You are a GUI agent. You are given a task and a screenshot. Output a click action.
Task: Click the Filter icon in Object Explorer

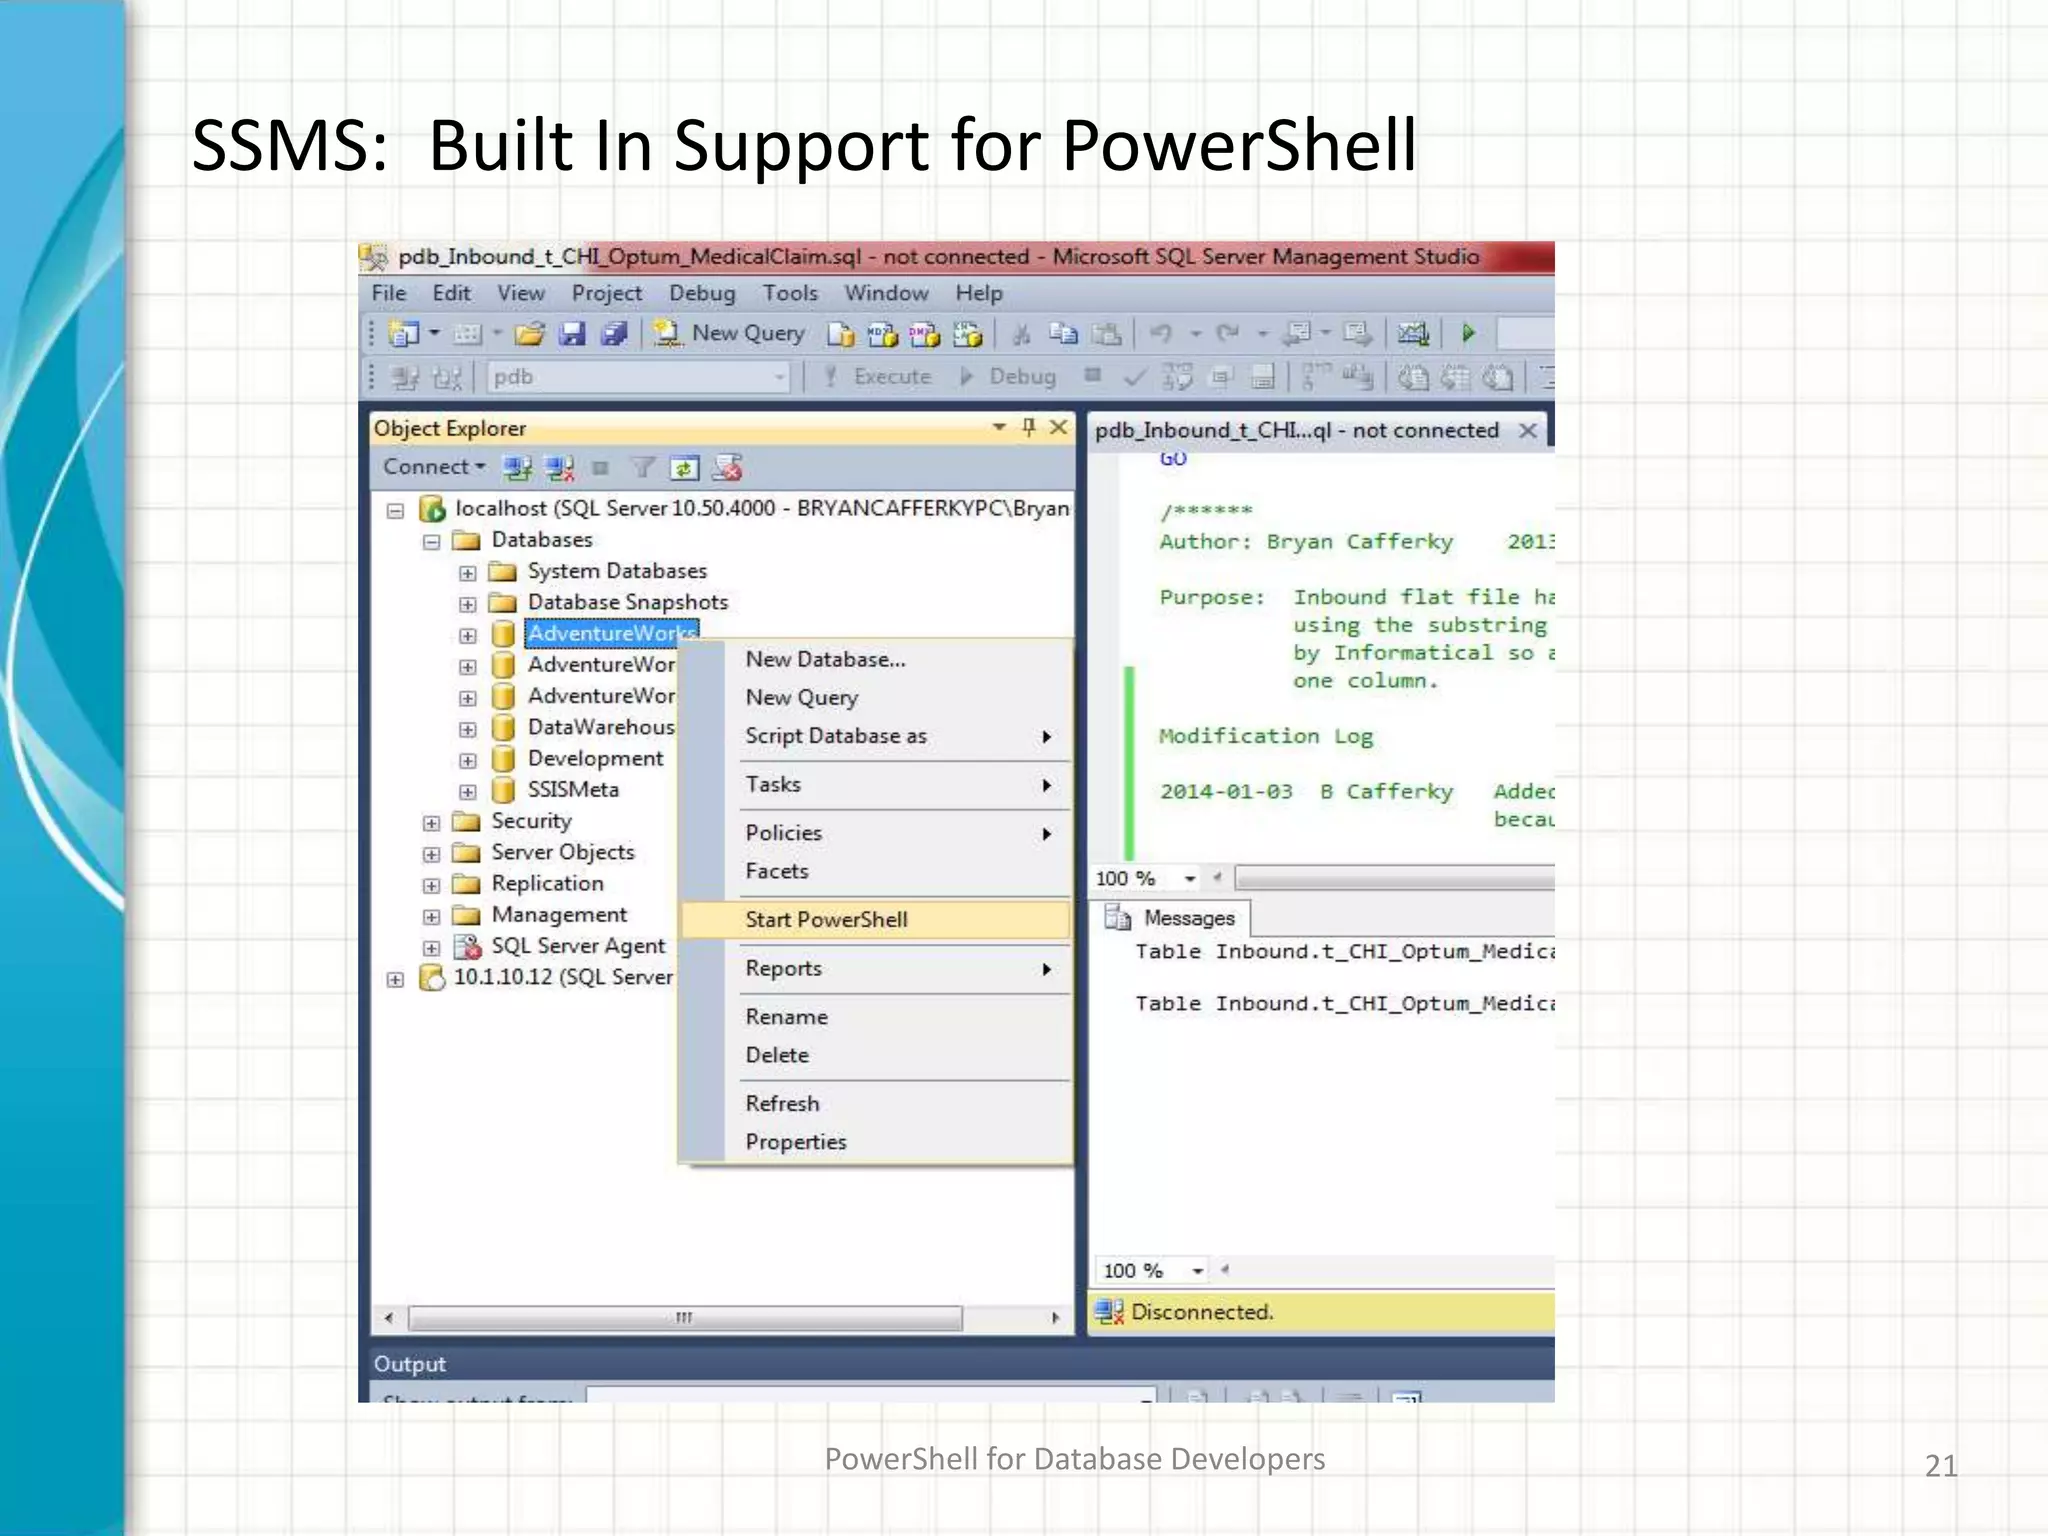(x=643, y=468)
